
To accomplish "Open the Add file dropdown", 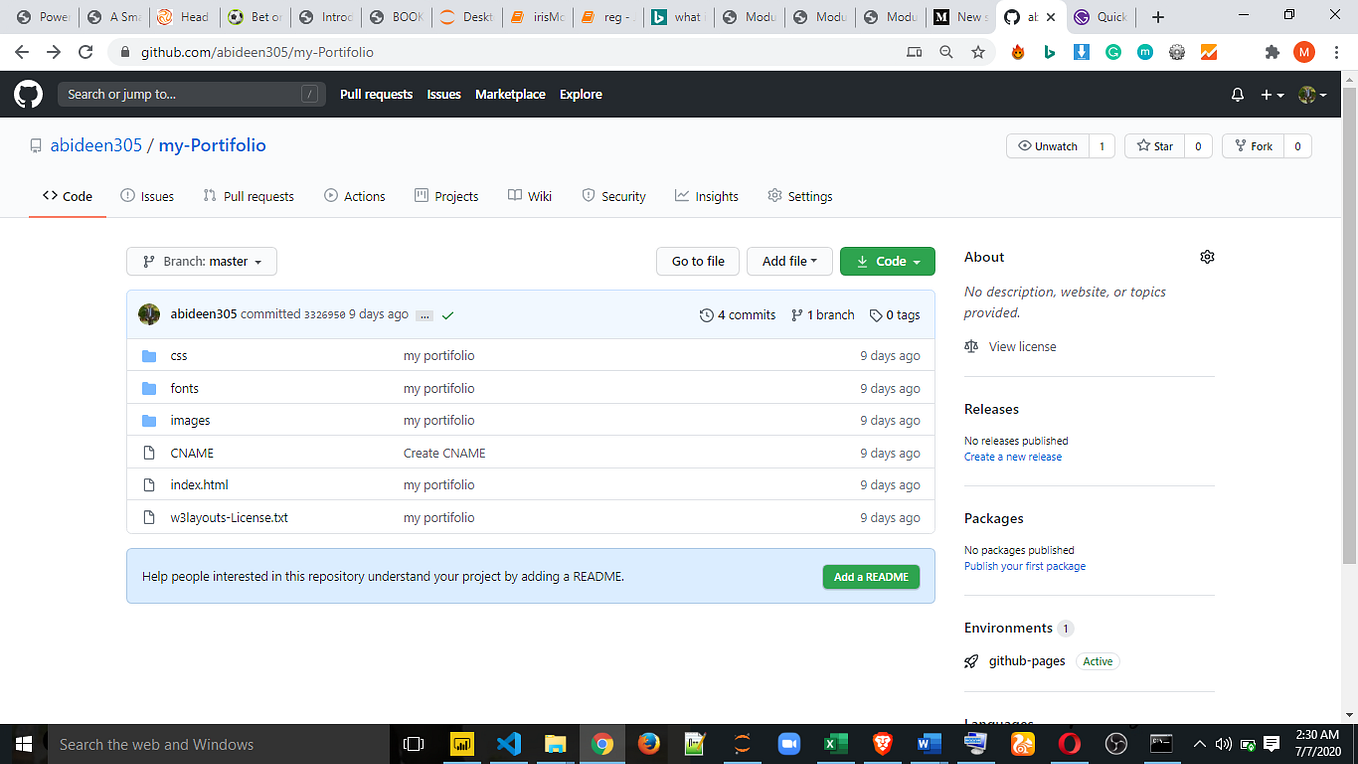I will 789,261.
